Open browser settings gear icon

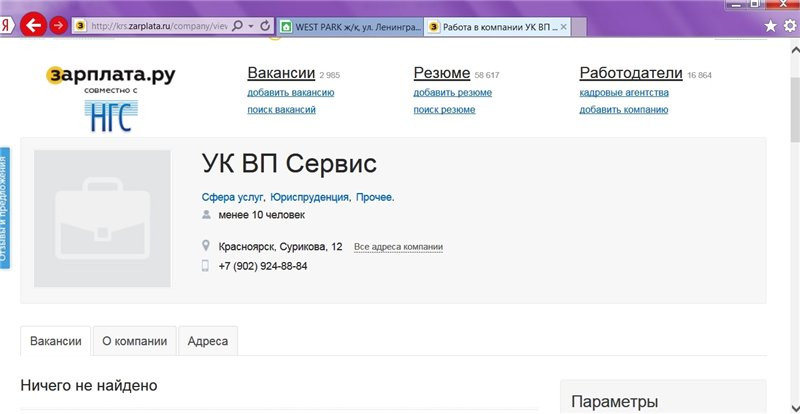[x=790, y=26]
